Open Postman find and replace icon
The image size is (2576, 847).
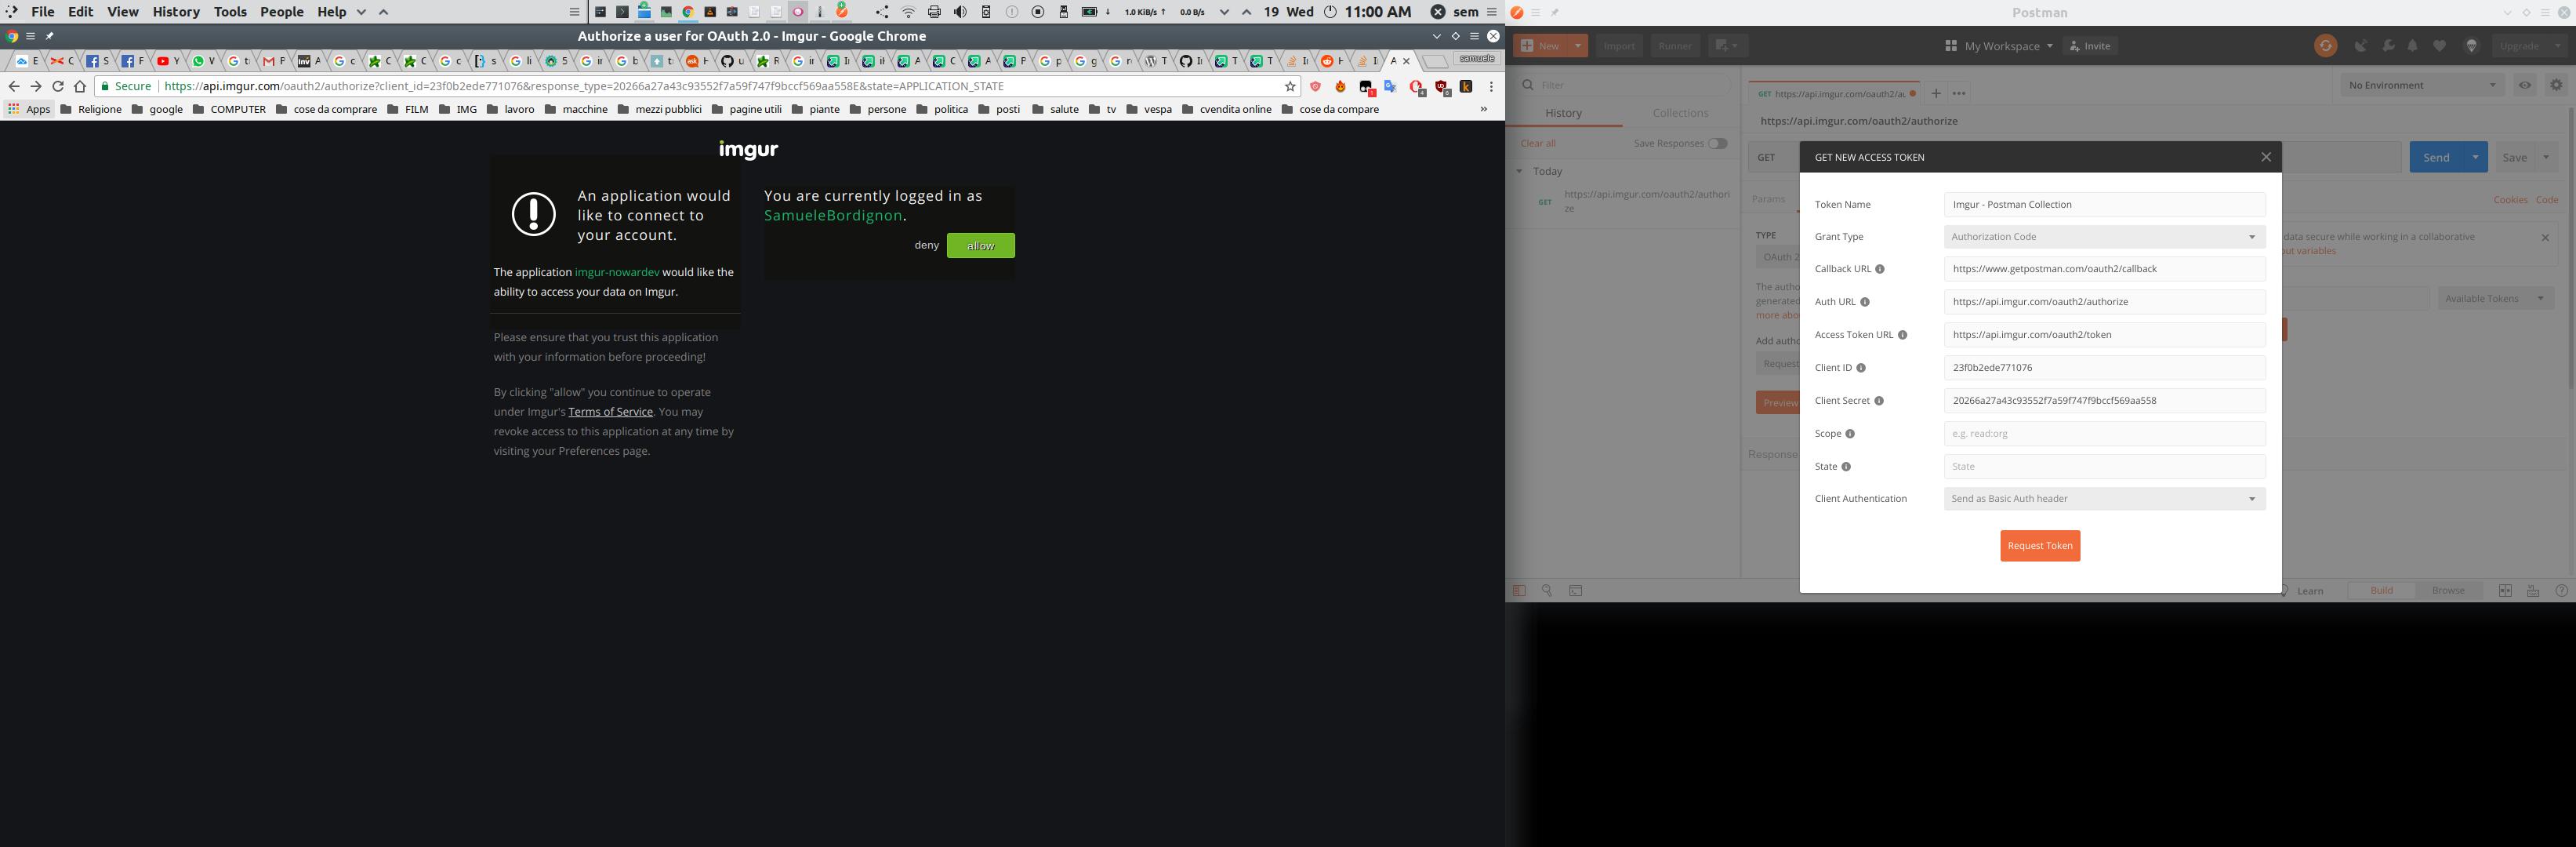[x=1547, y=591]
